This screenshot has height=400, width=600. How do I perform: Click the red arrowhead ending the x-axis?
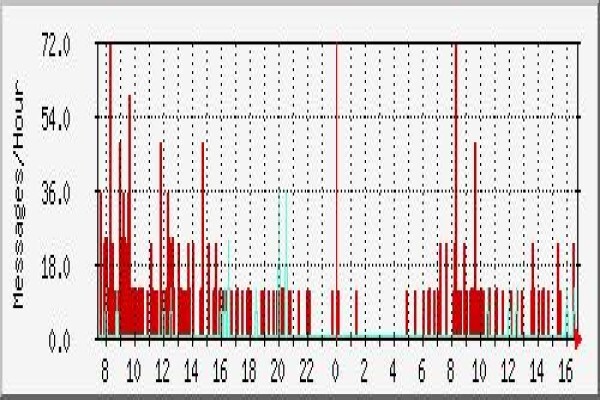(578, 339)
